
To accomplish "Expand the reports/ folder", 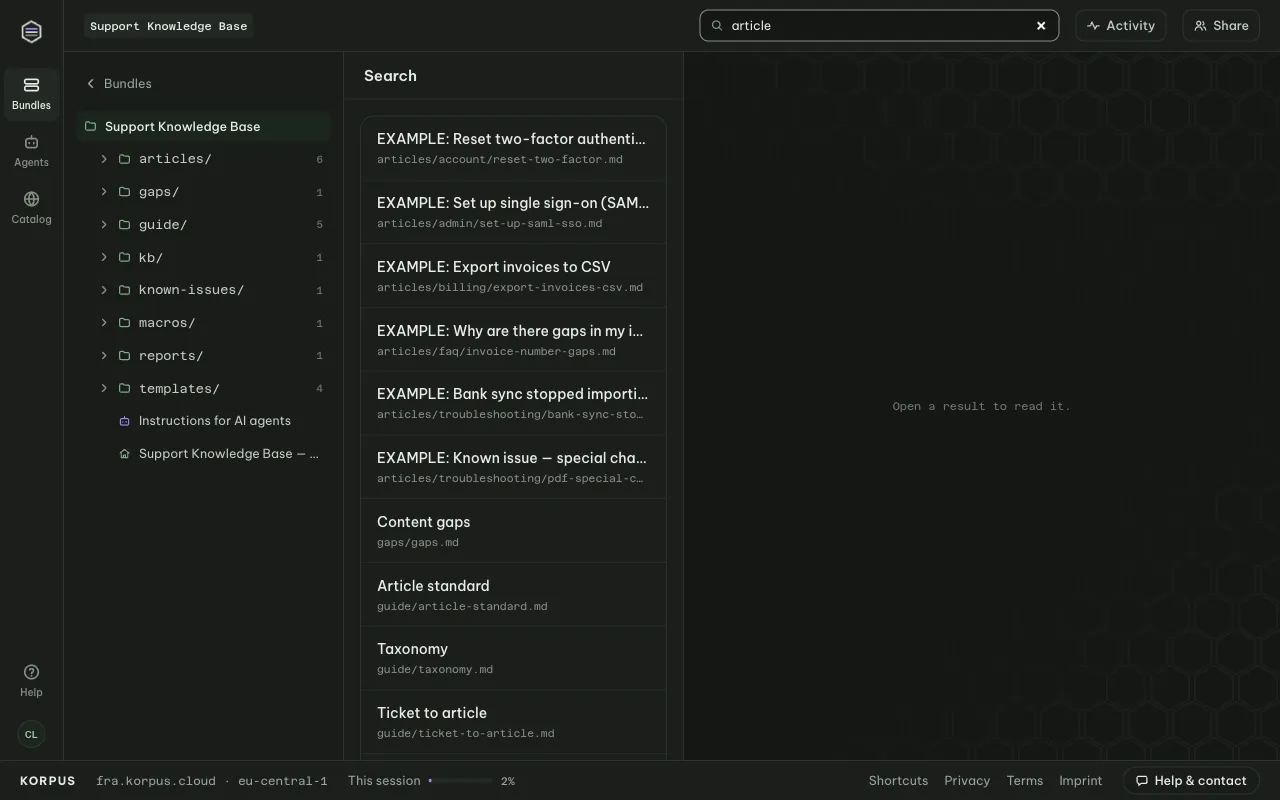I will click(x=104, y=356).
